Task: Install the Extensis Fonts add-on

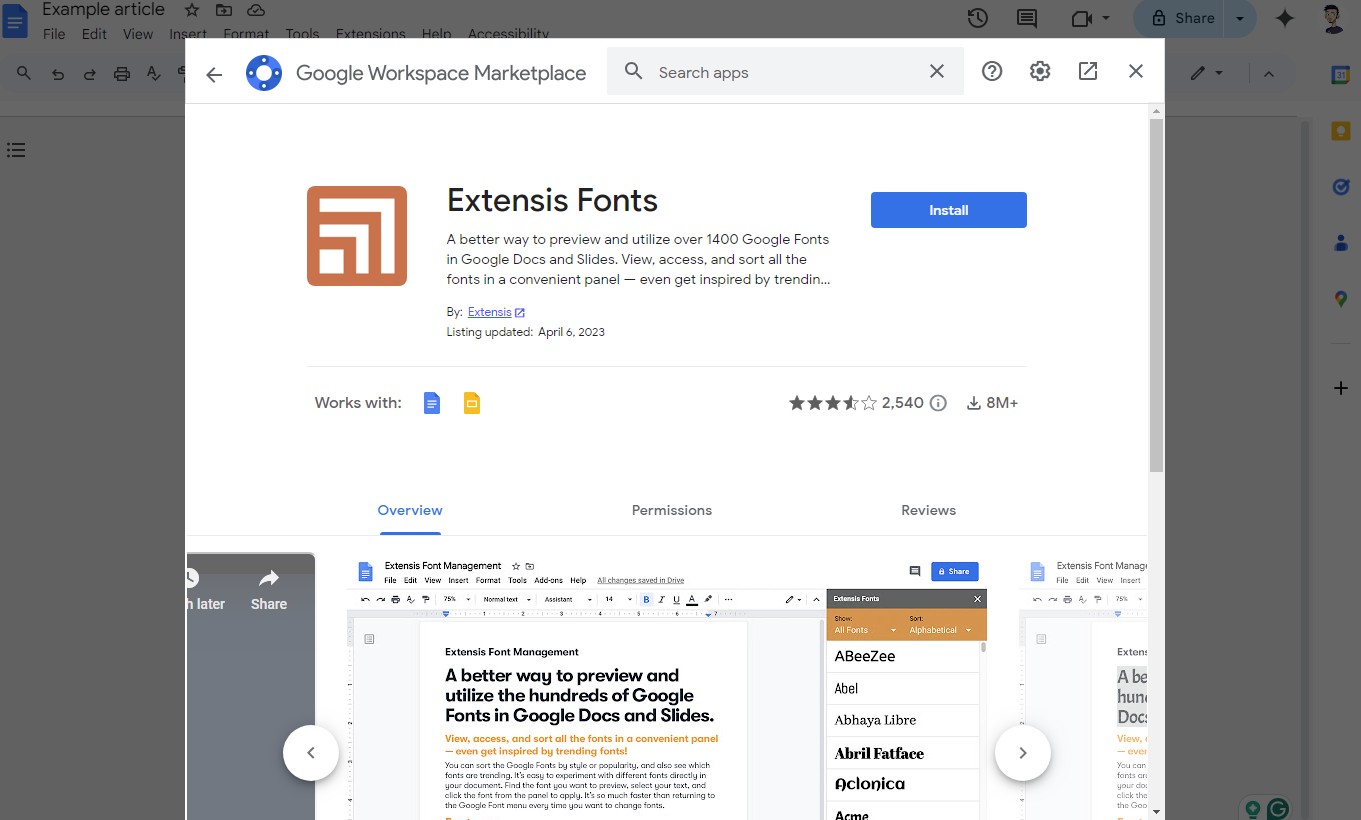Action: point(949,210)
